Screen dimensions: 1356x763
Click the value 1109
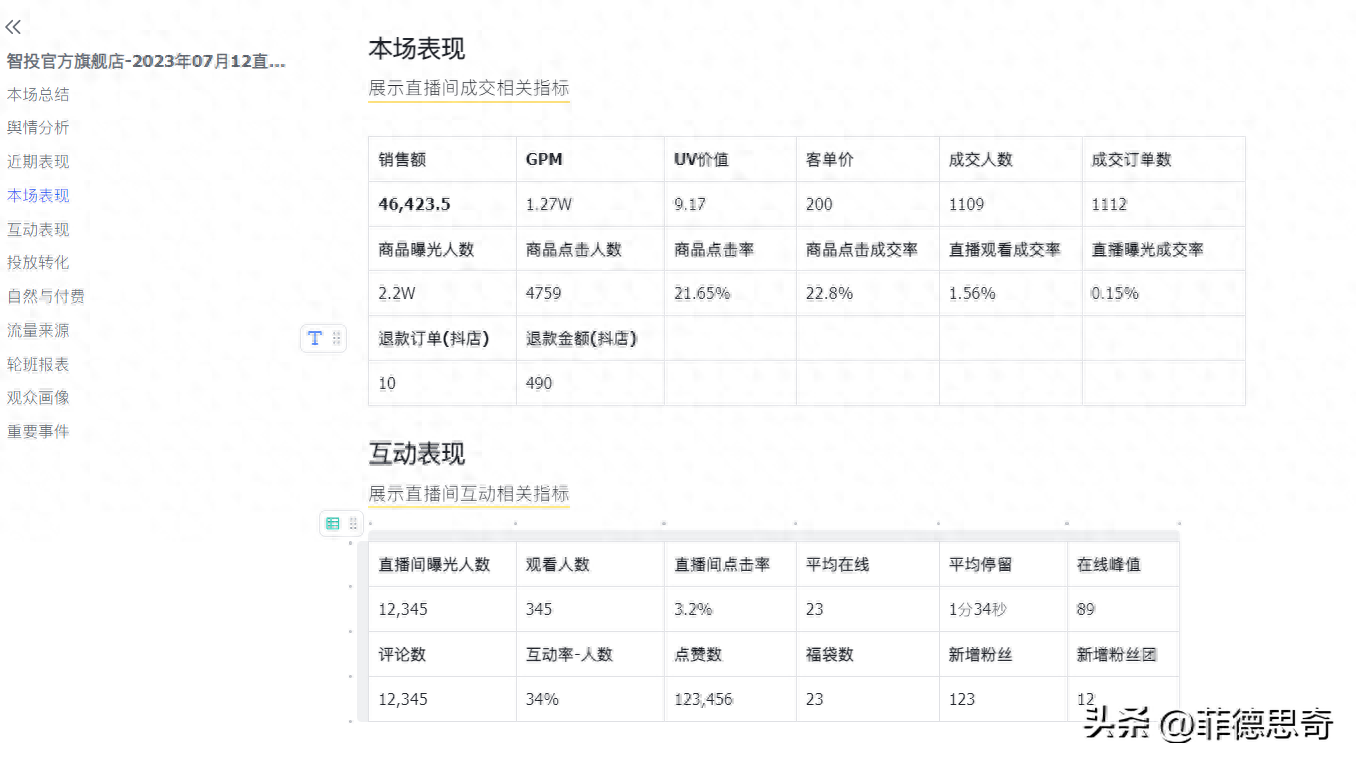pyautogui.click(x=966, y=204)
